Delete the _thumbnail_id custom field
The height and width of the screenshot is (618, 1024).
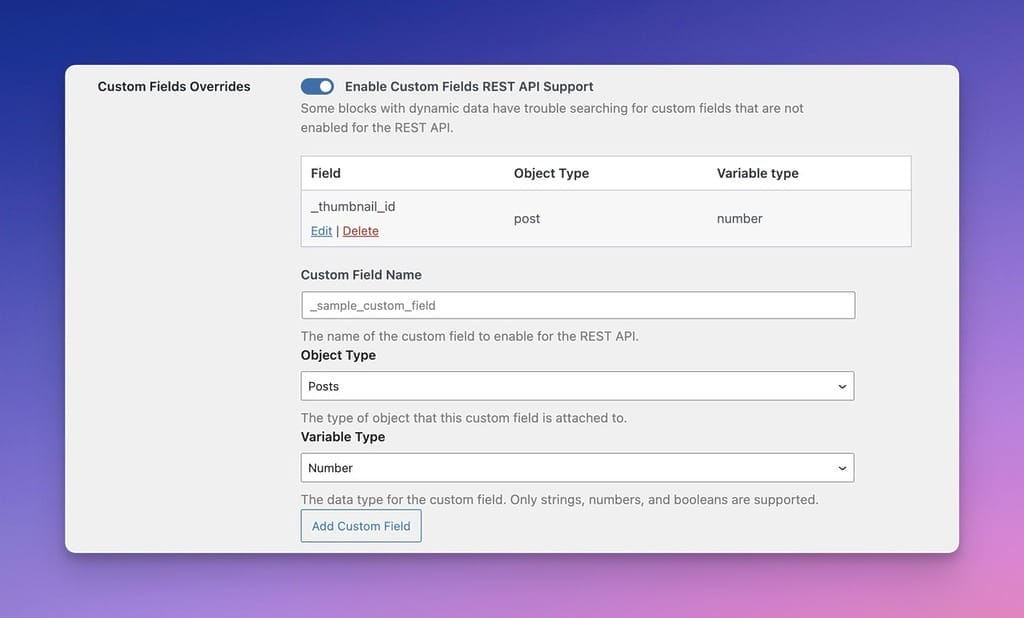coord(360,230)
